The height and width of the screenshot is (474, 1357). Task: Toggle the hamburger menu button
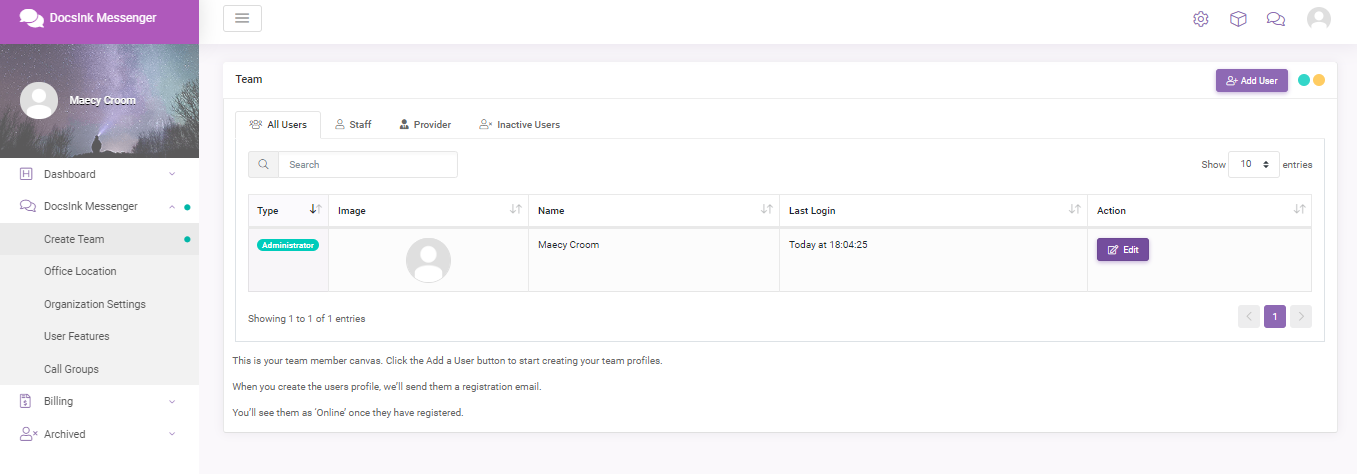(242, 18)
